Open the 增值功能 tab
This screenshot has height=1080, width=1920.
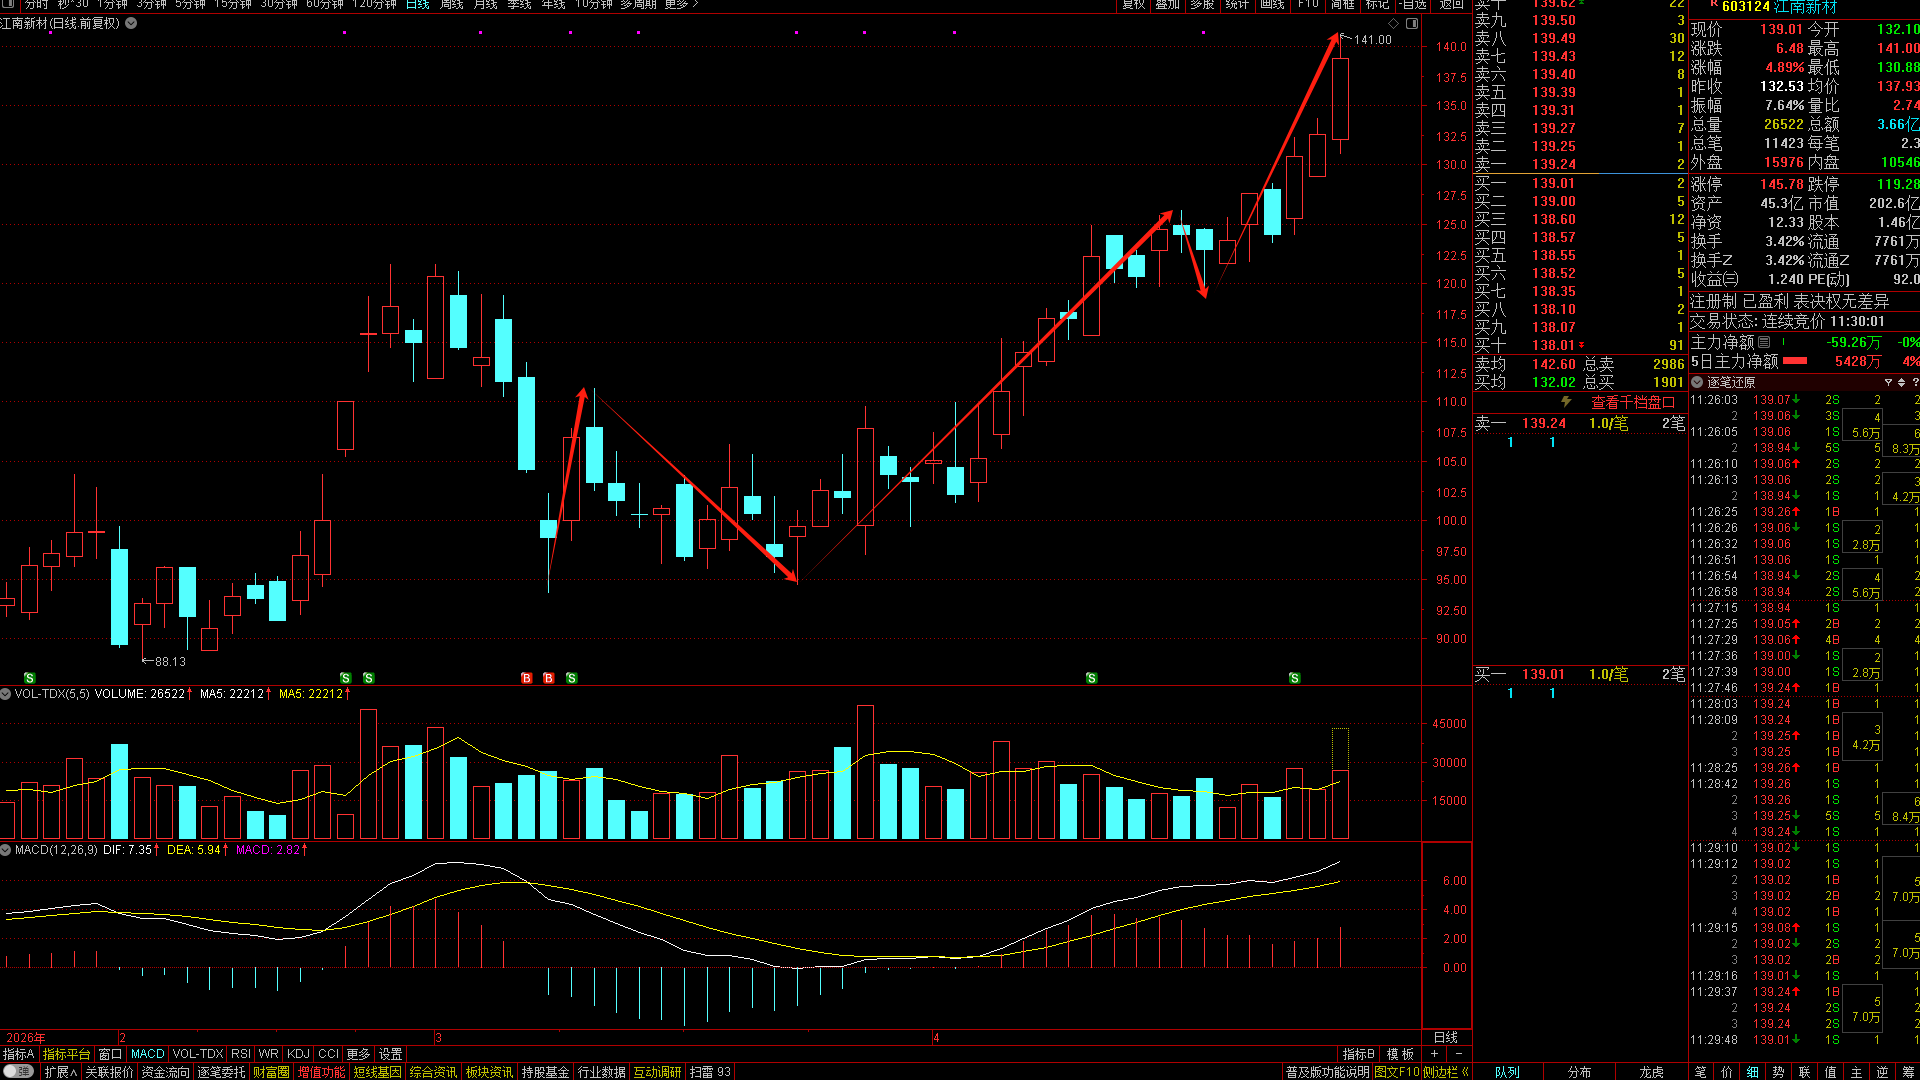tap(321, 1072)
